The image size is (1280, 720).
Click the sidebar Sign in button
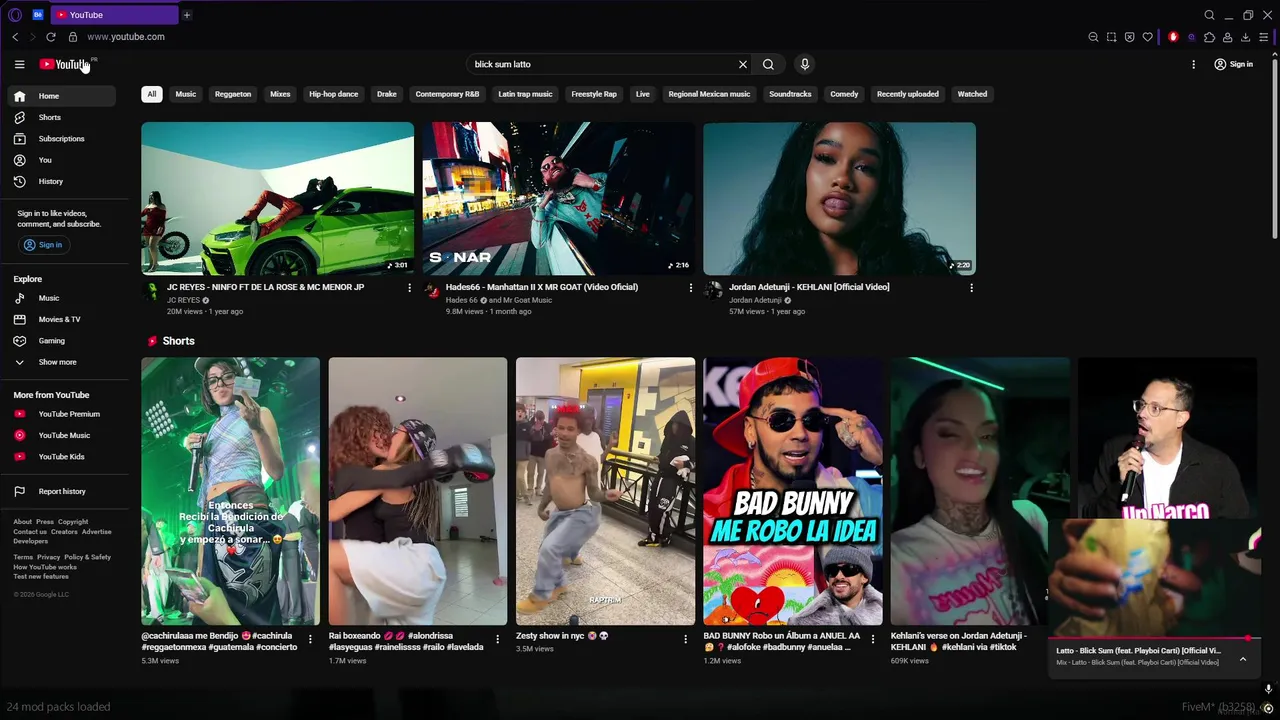[43, 245]
